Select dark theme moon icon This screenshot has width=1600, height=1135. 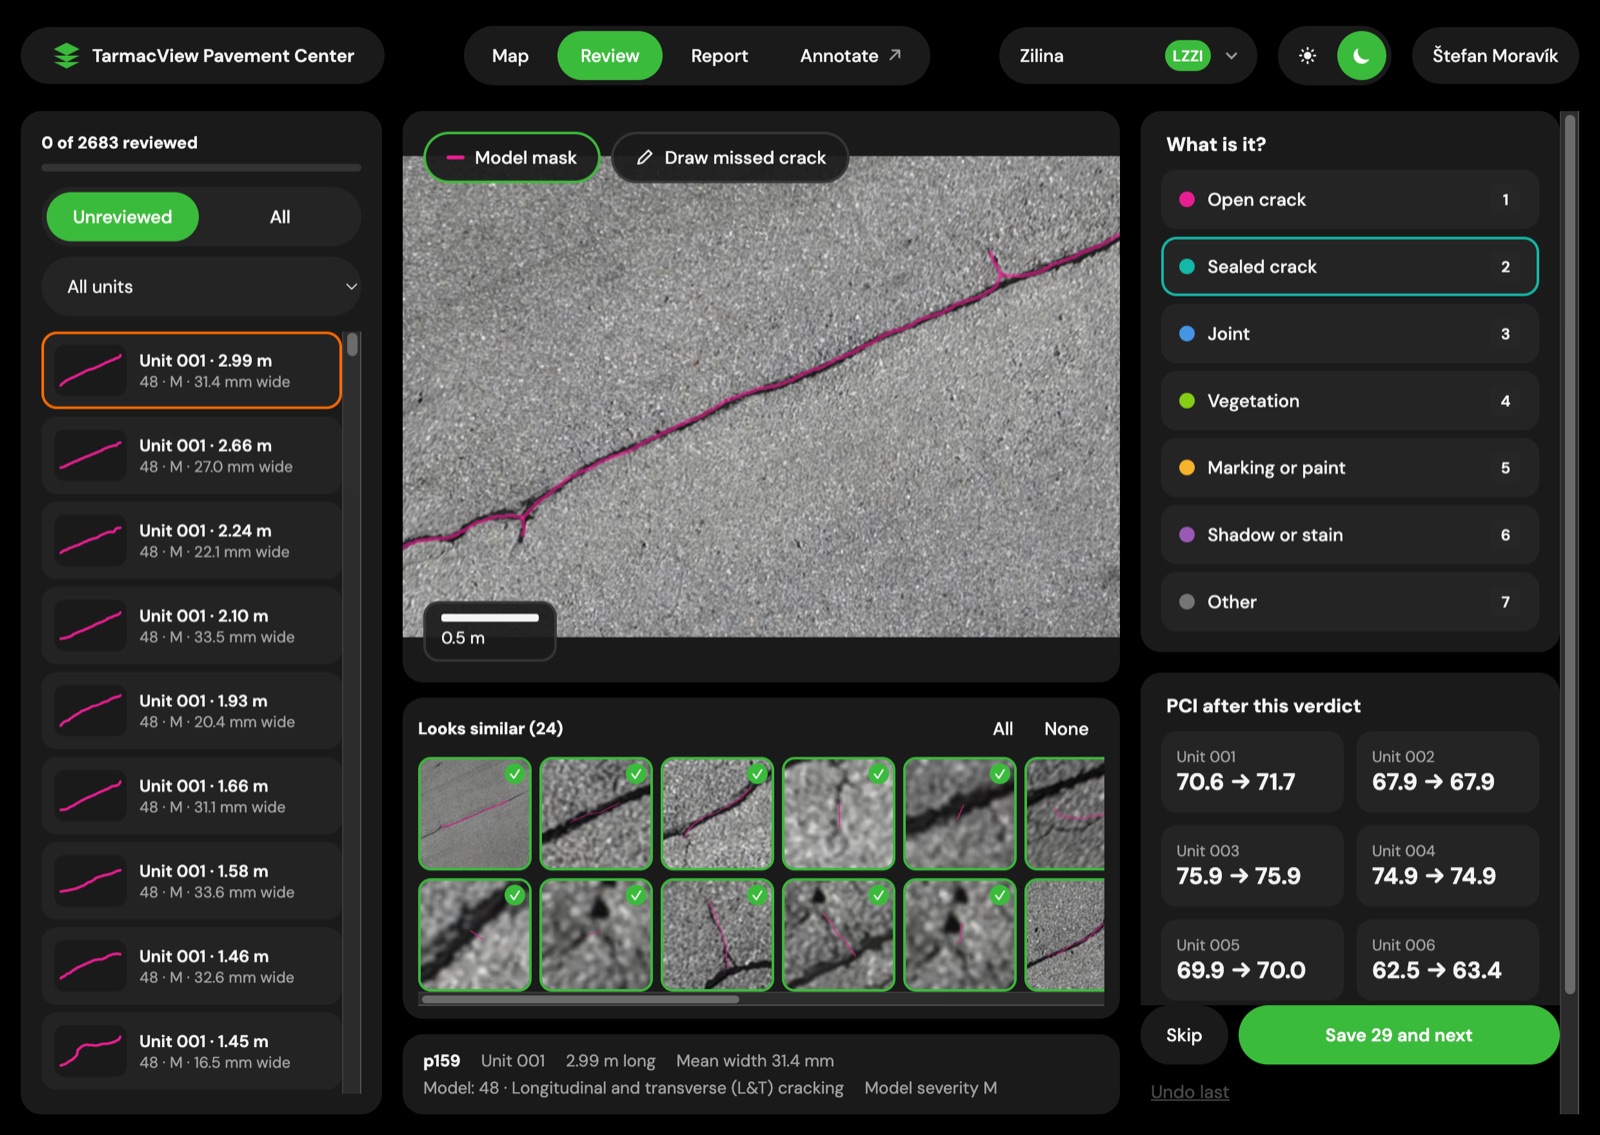pos(1361,56)
